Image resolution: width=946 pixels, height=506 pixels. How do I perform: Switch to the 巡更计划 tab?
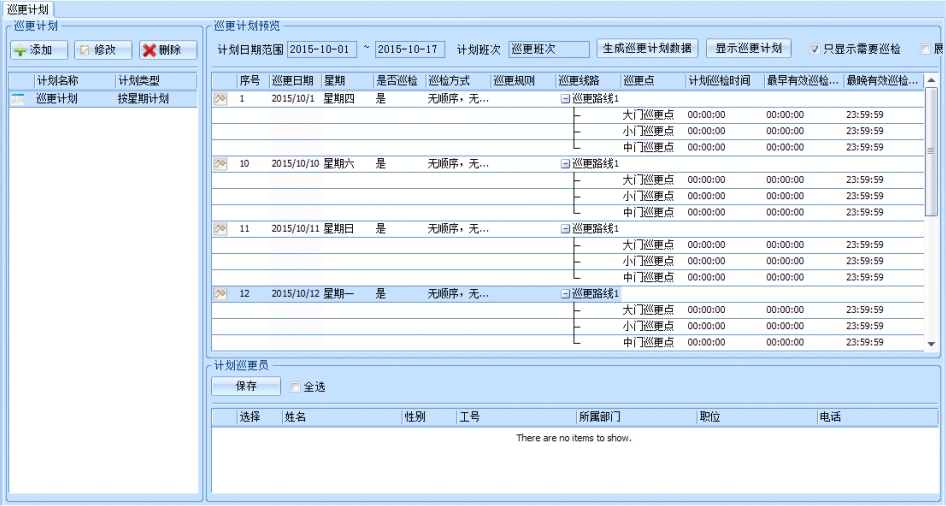[x=27, y=8]
